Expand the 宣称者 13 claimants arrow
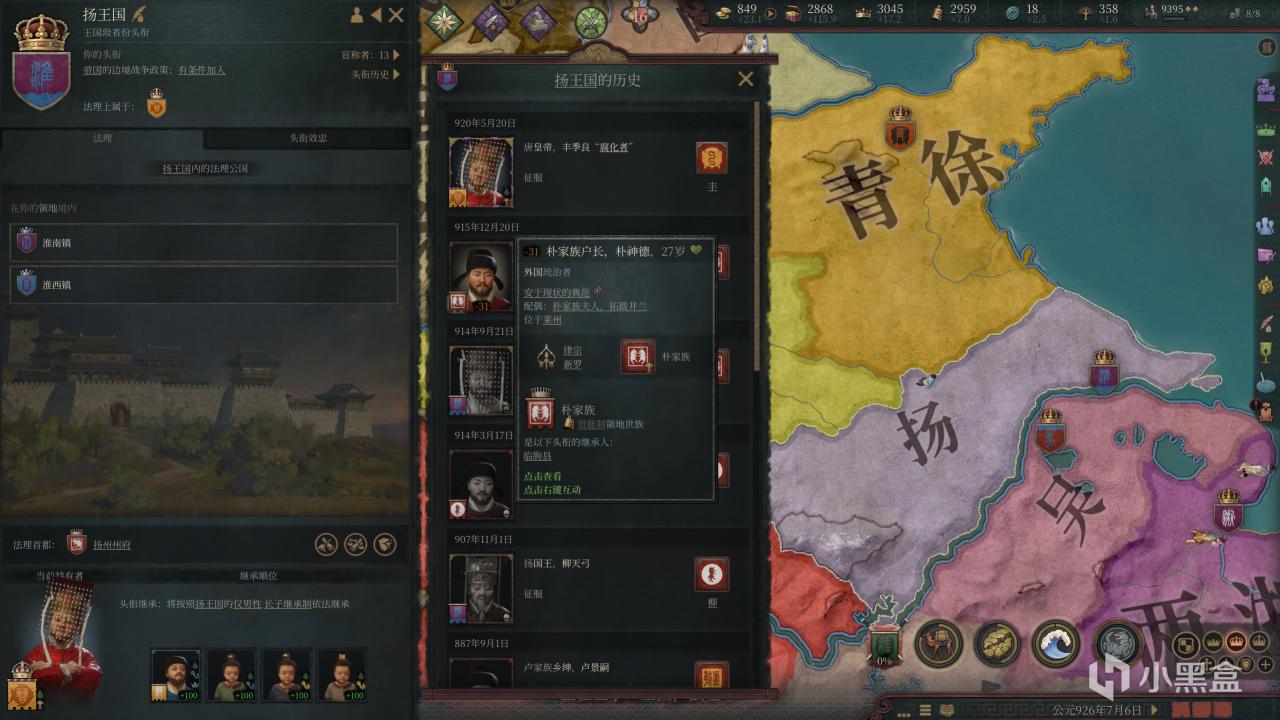 click(397, 55)
